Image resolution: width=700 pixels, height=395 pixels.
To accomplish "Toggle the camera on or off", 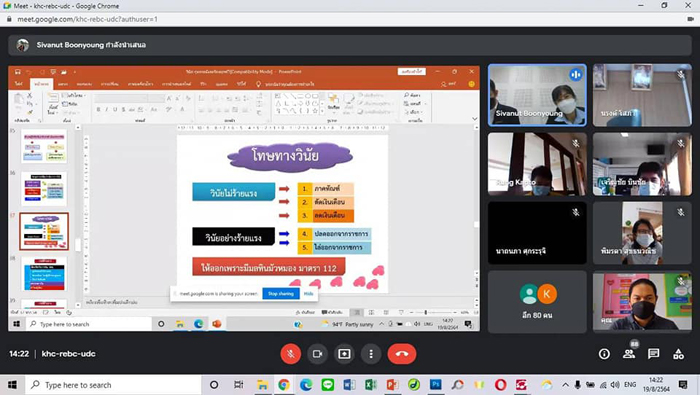I will coord(317,354).
